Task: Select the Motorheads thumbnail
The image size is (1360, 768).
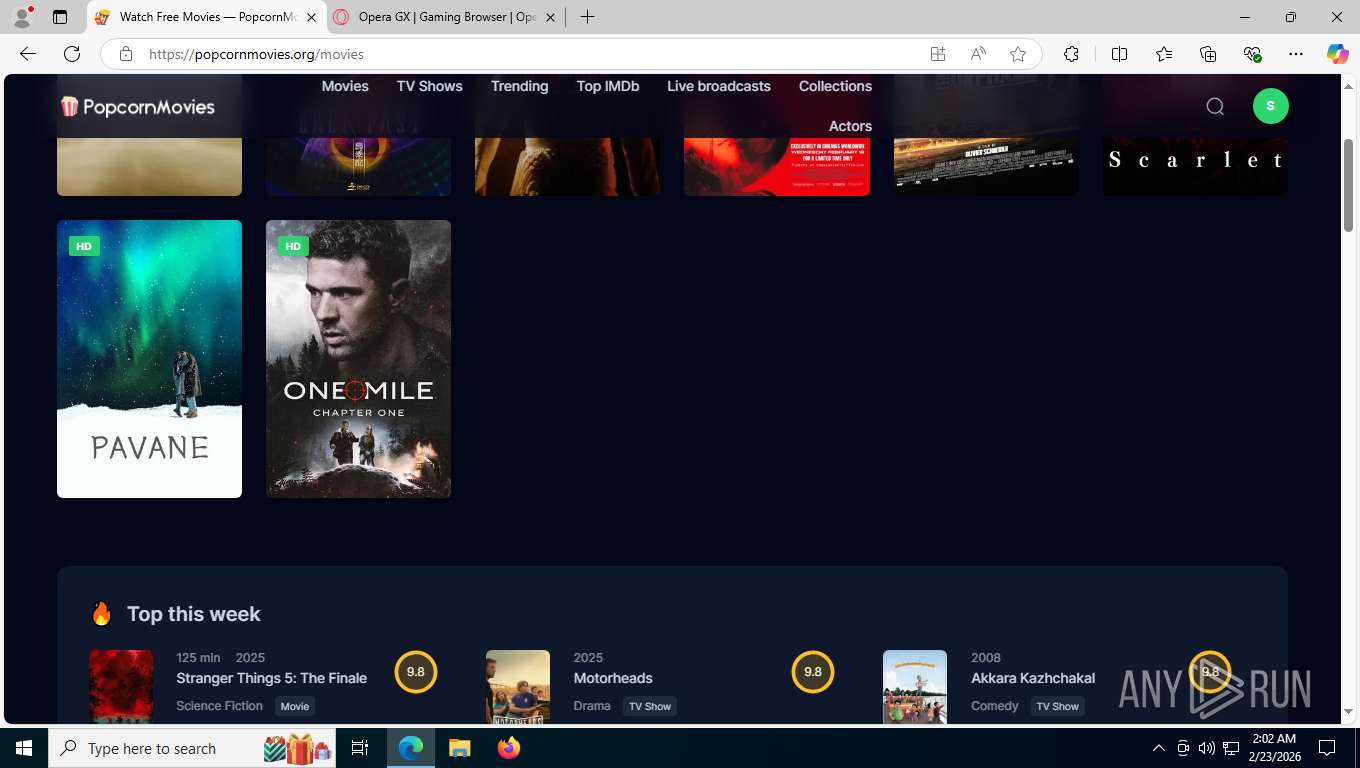Action: 518,686
